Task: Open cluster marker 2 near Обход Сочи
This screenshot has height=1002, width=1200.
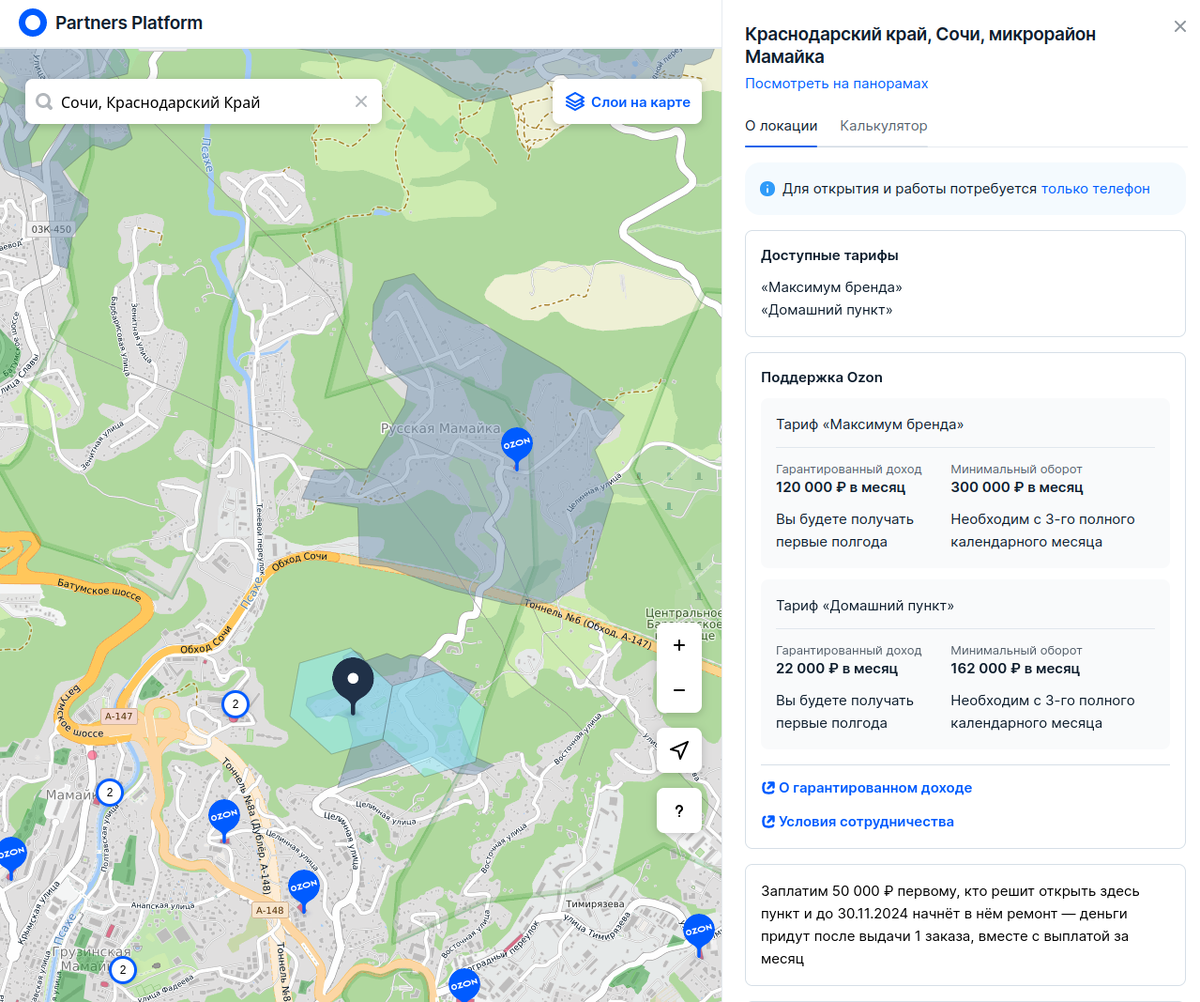Action: 234,704
